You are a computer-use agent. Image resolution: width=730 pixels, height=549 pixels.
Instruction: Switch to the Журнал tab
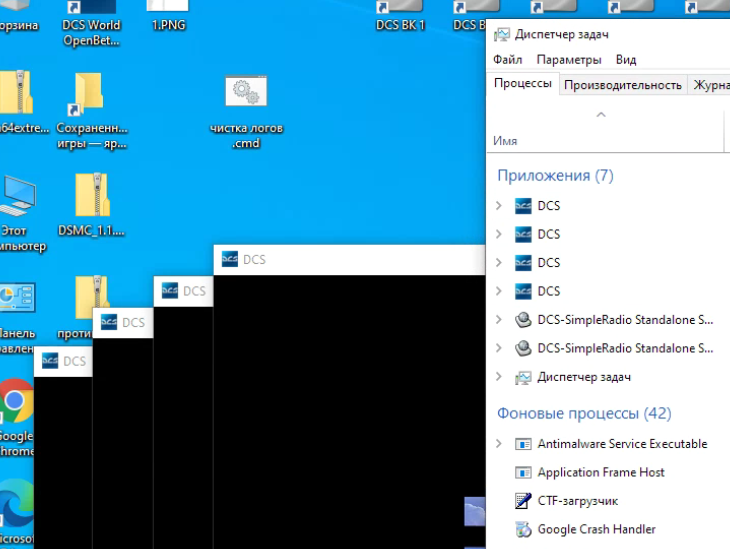(x=710, y=85)
